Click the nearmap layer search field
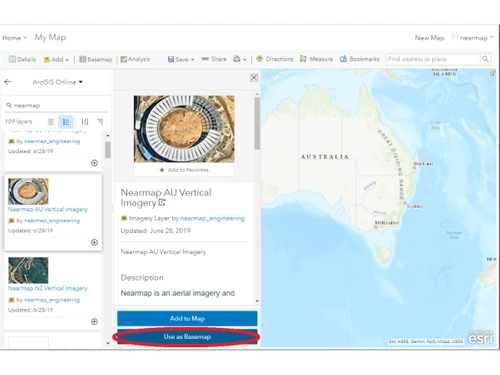Image resolution: width=500 pixels, height=375 pixels. (x=56, y=105)
